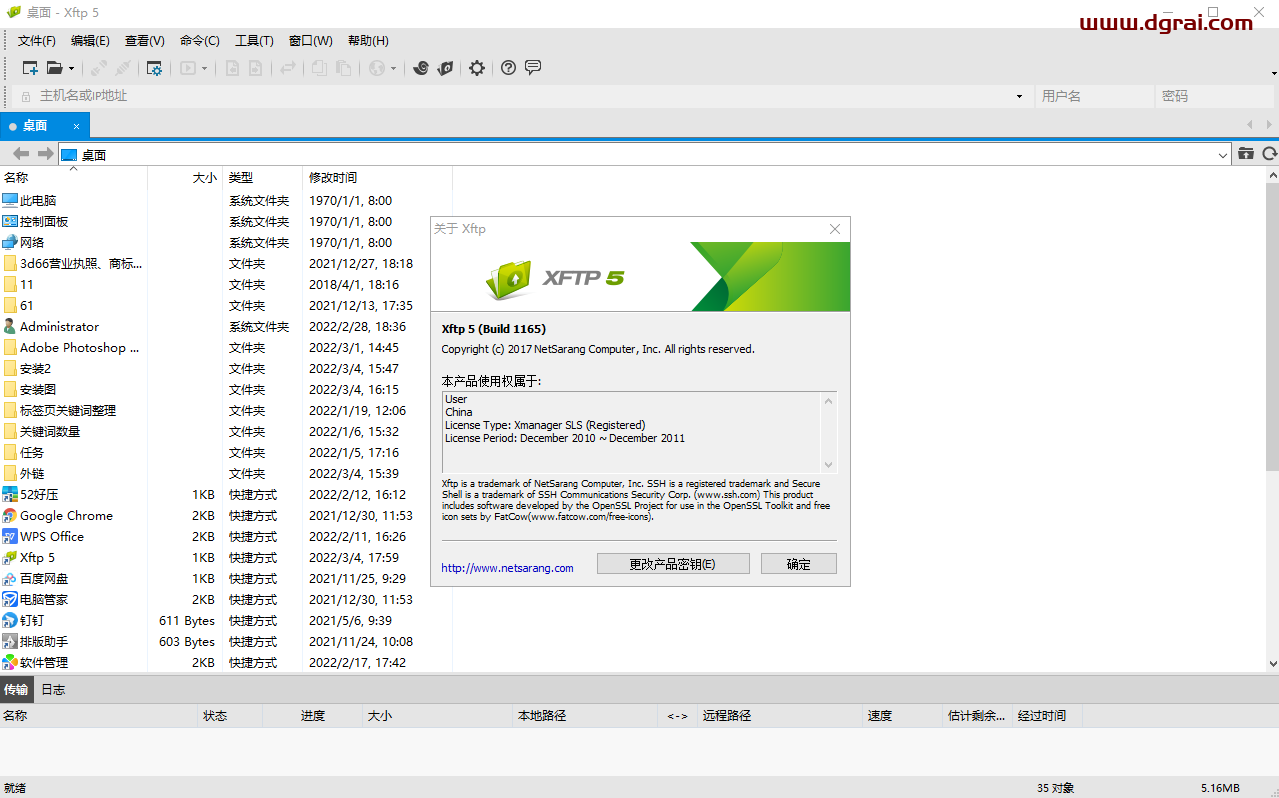Click the greyed-out transfer arrows icon
This screenshot has height=798, width=1279.
(x=288, y=68)
